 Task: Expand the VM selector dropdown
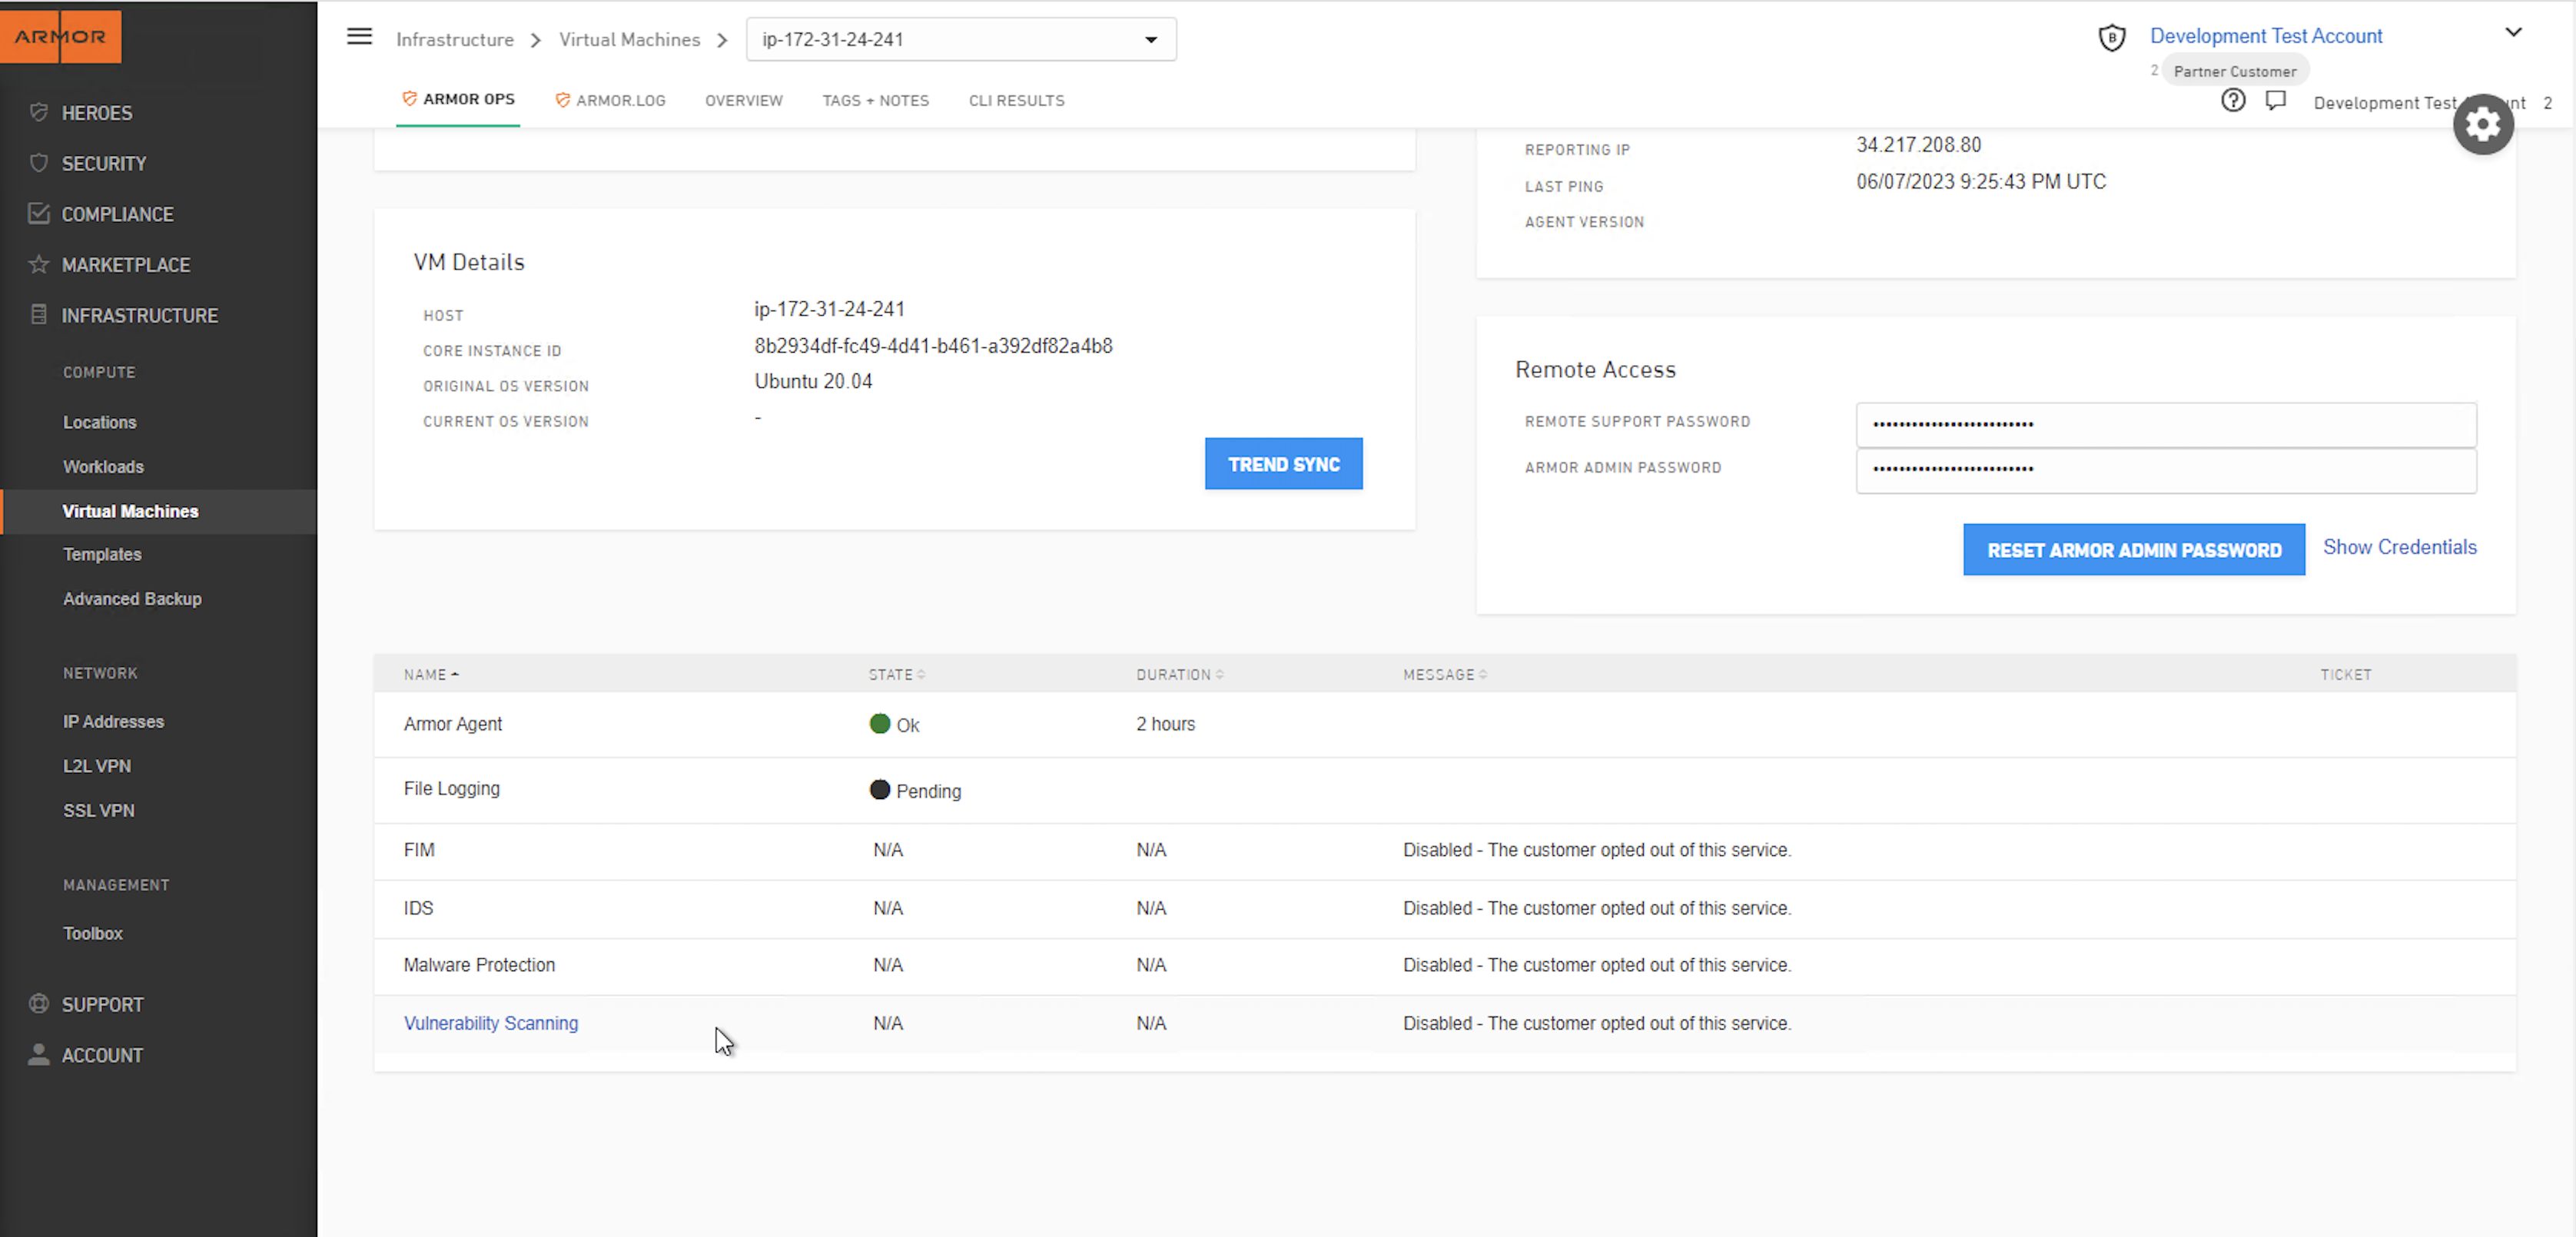1150,40
